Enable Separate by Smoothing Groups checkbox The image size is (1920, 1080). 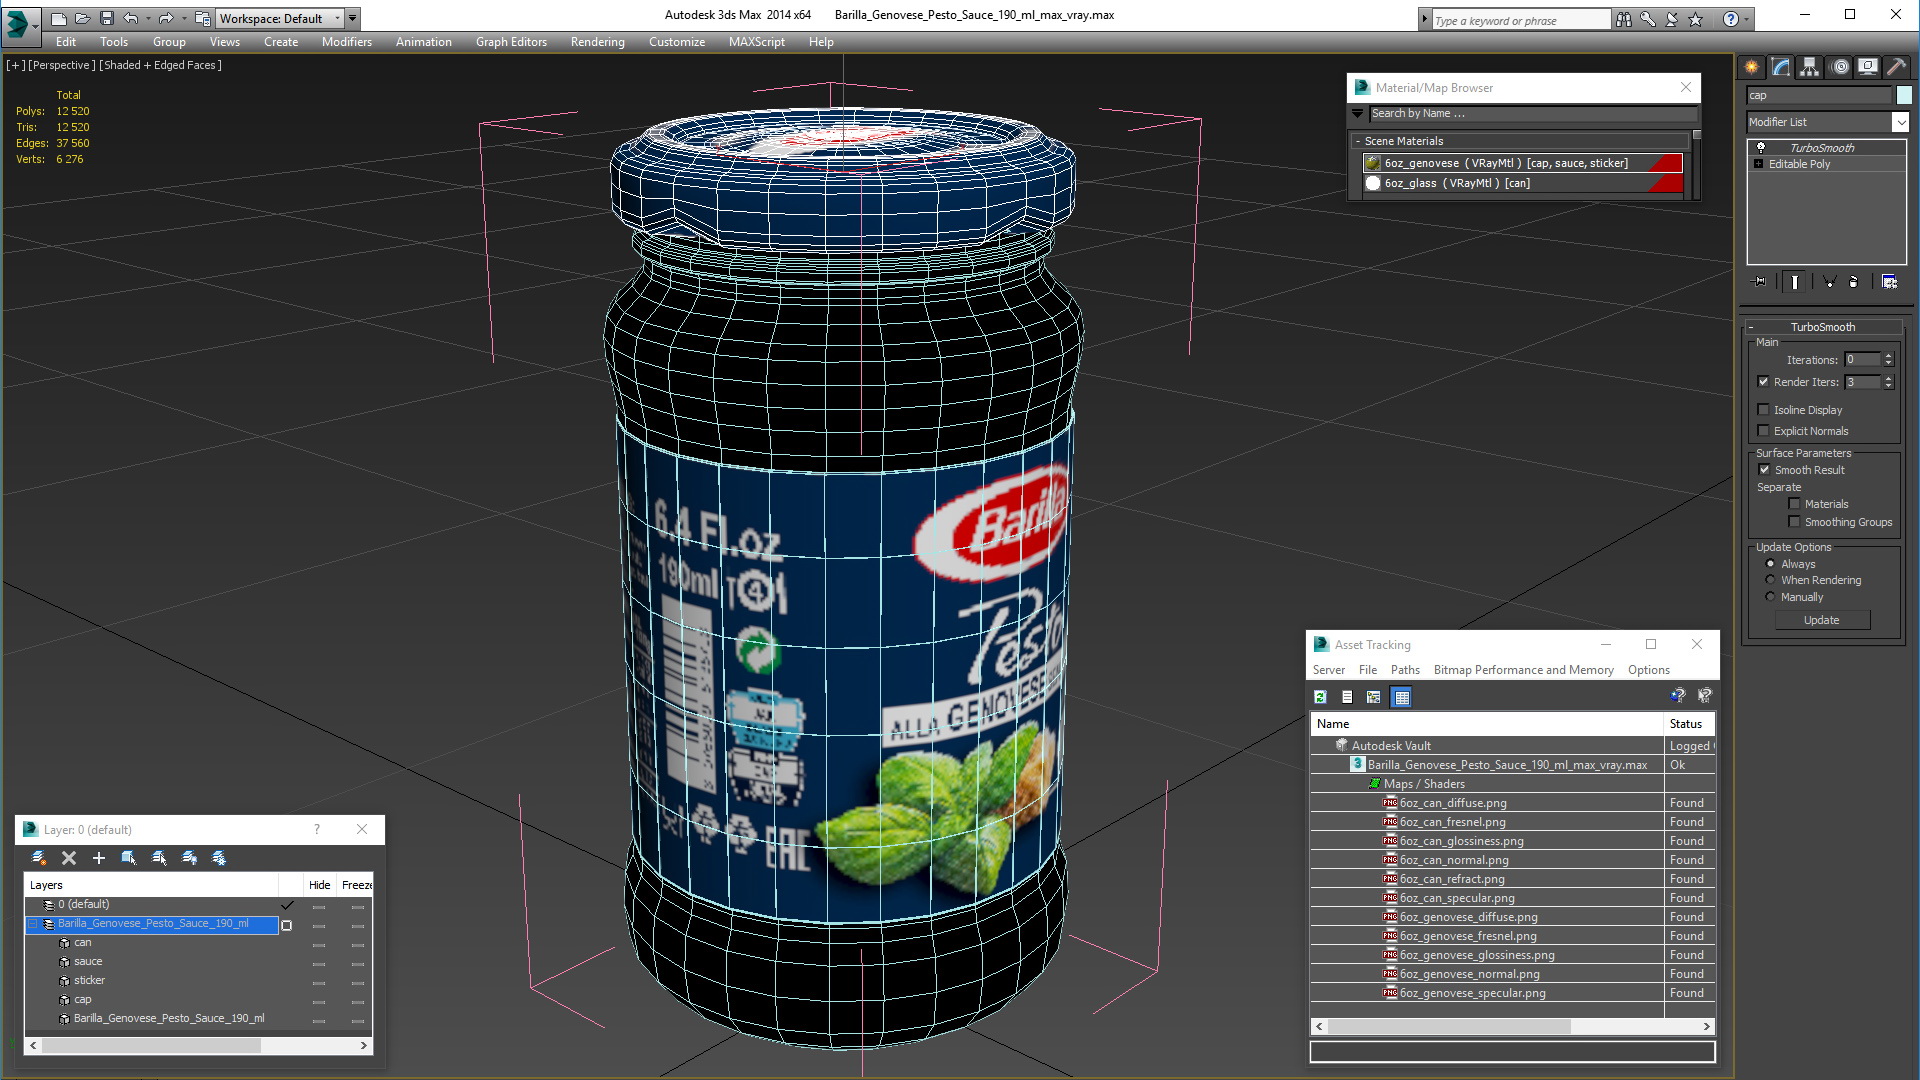pos(1794,522)
